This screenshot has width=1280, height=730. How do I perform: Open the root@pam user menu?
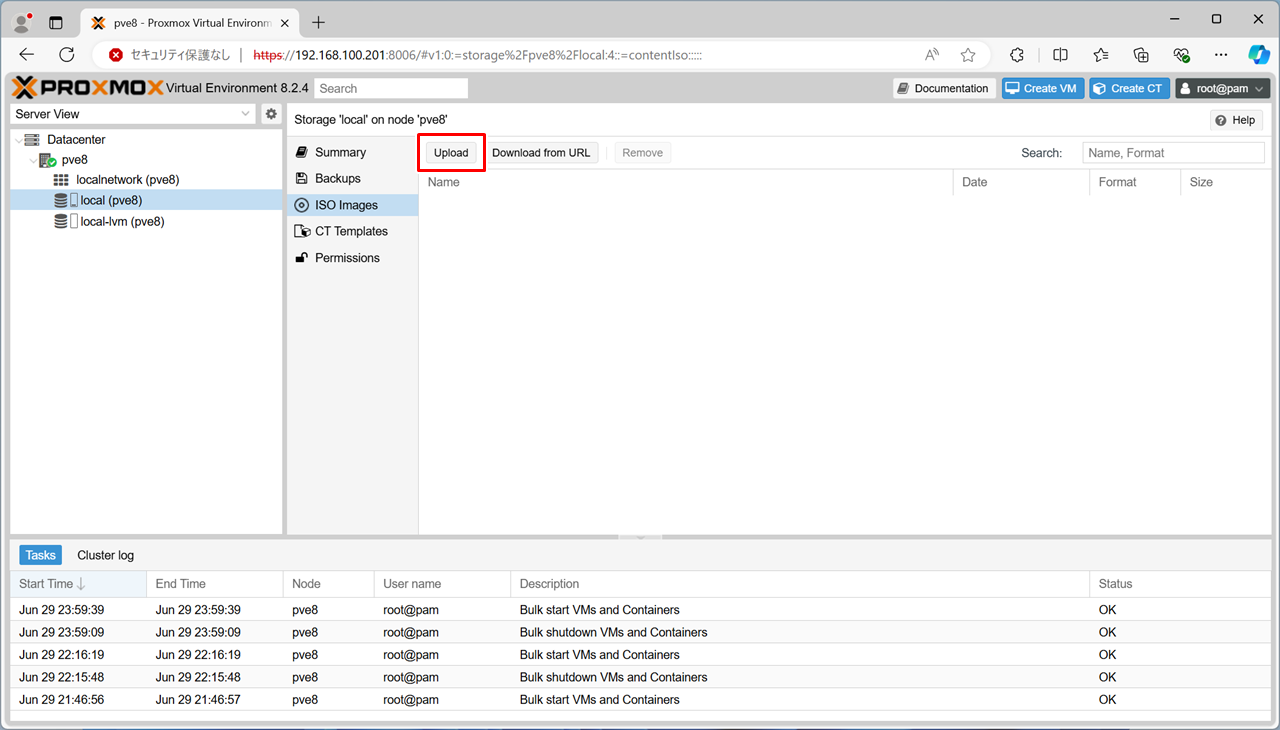coord(1222,88)
